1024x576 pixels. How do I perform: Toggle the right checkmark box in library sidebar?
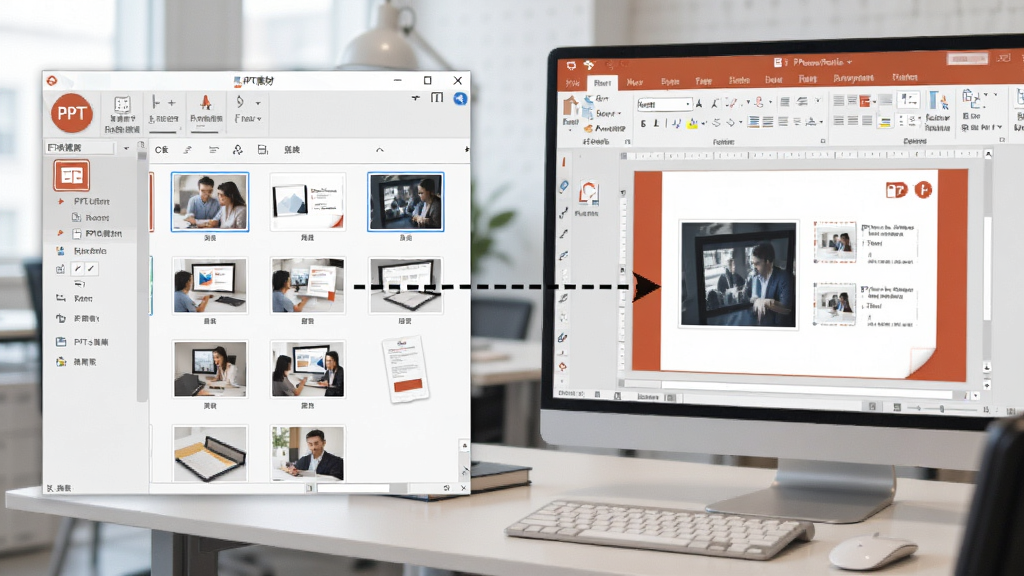(91, 268)
